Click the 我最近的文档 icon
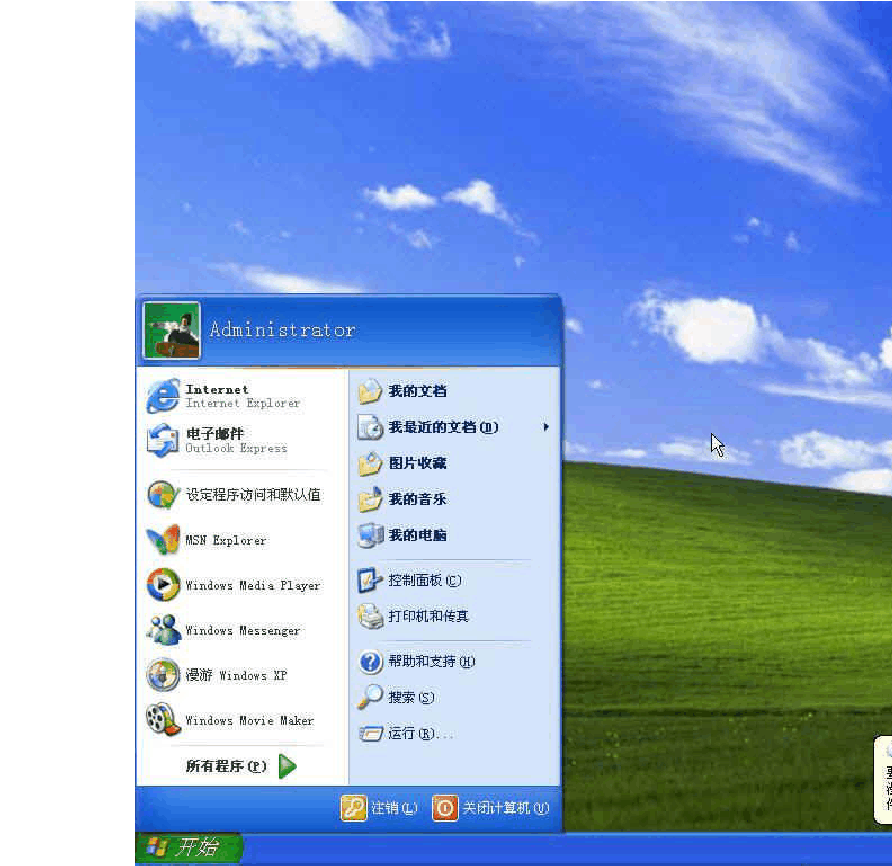This screenshot has width=892, height=866. (370, 427)
